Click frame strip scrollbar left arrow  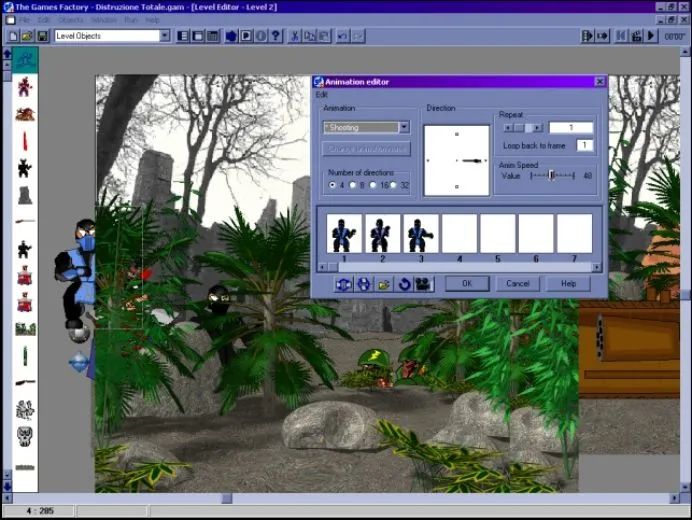(323, 267)
